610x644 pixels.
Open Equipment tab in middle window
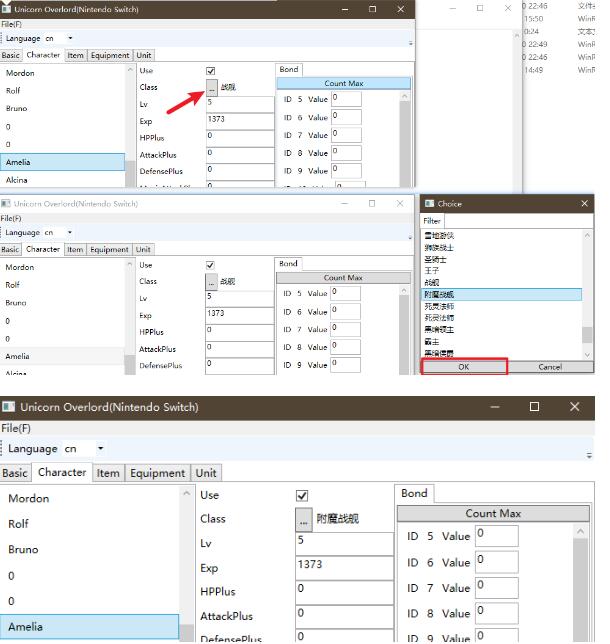click(x=109, y=250)
